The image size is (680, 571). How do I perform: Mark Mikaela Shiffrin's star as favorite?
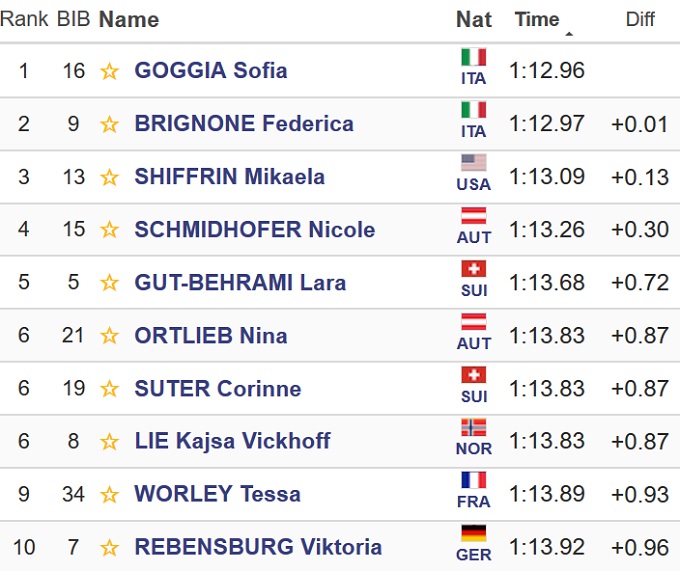109,177
